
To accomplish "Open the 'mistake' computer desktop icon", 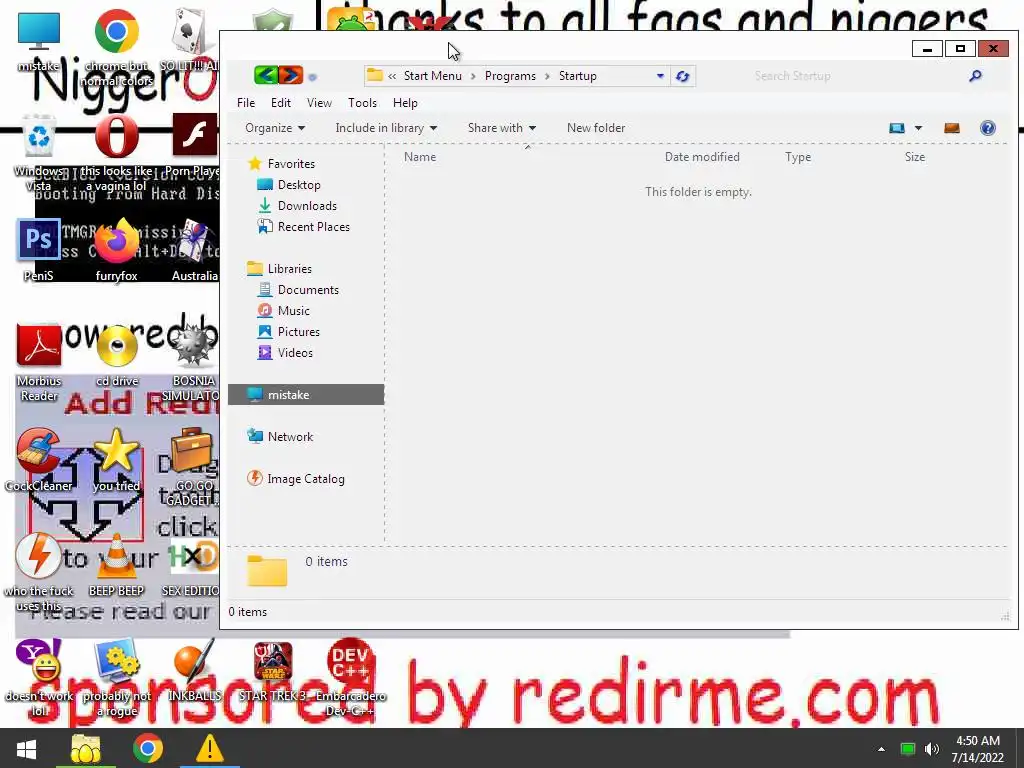I will [39, 31].
